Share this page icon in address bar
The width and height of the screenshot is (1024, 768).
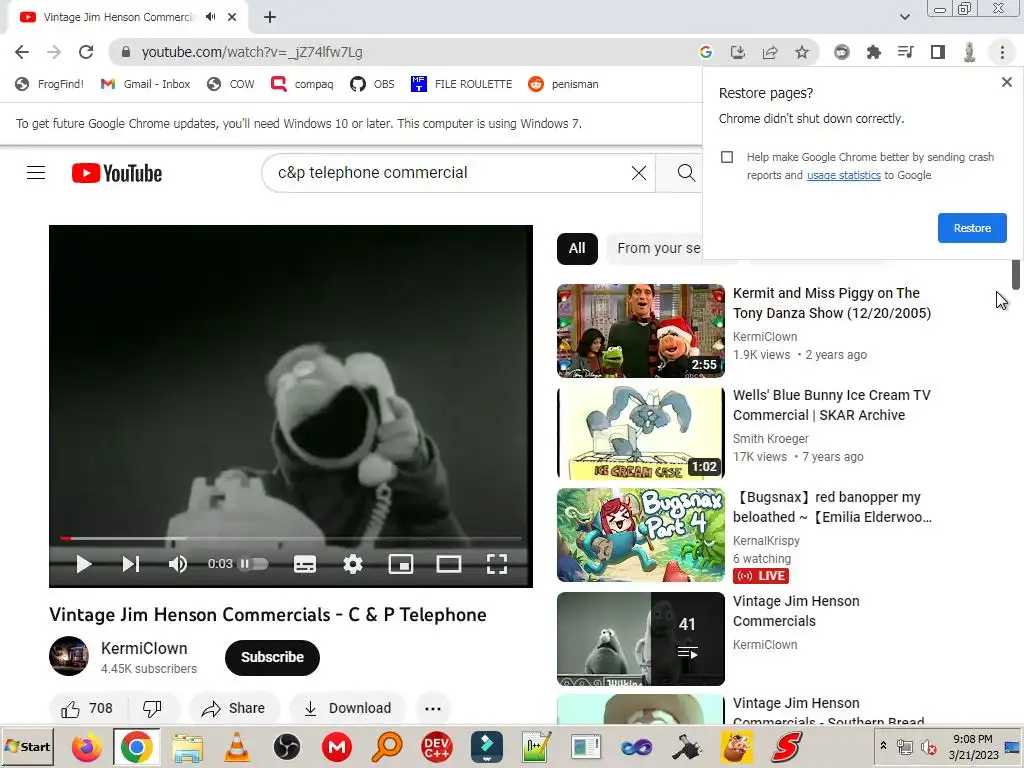(770, 52)
